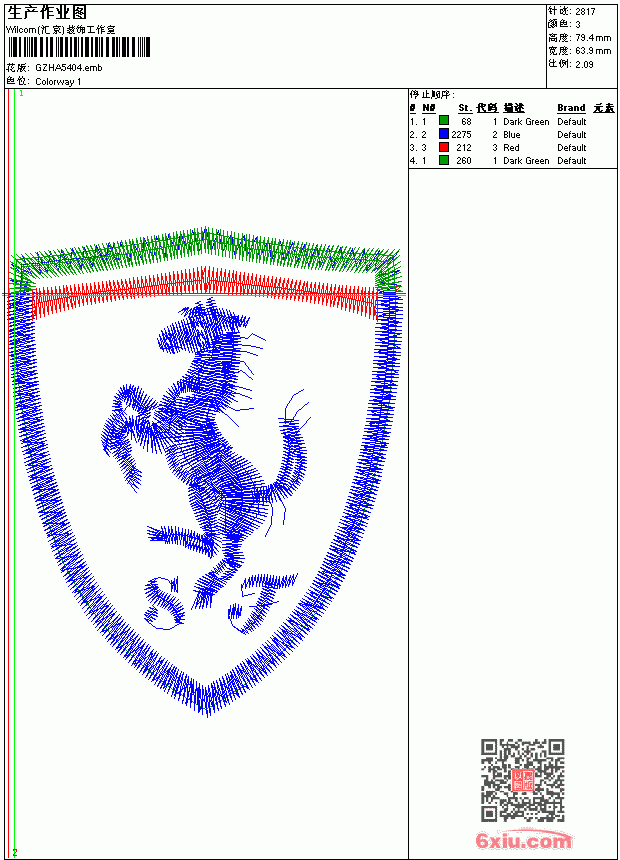620x860 pixels.
Task: Click the blue color swatch for Blue thread
Action: pyautogui.click(x=444, y=134)
